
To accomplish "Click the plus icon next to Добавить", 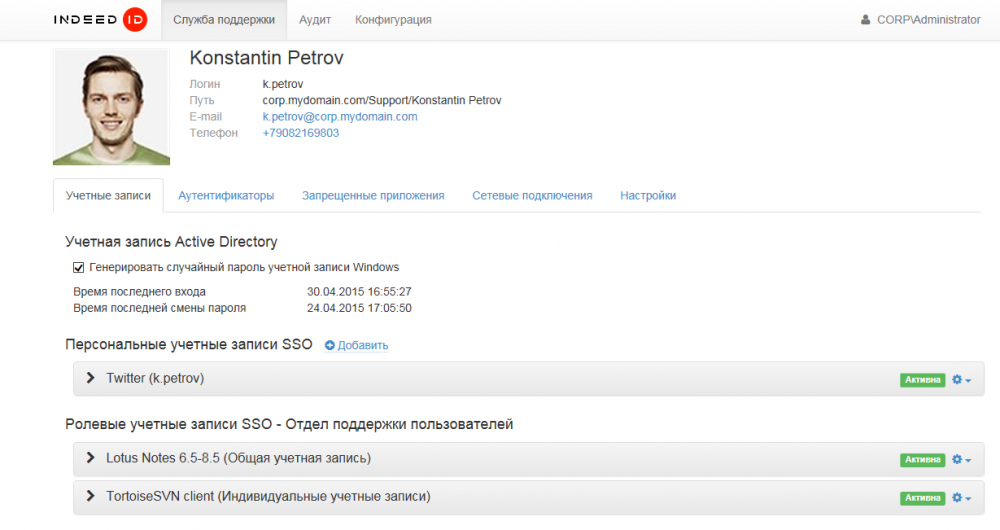I will tap(330, 346).
